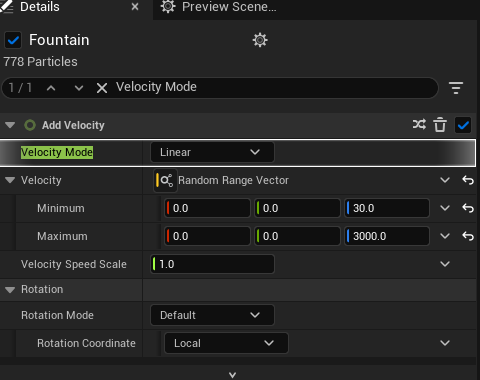Click the randomize shuffle icon on Add Velocity
Viewport: 480px width, 380px height.
(x=419, y=125)
